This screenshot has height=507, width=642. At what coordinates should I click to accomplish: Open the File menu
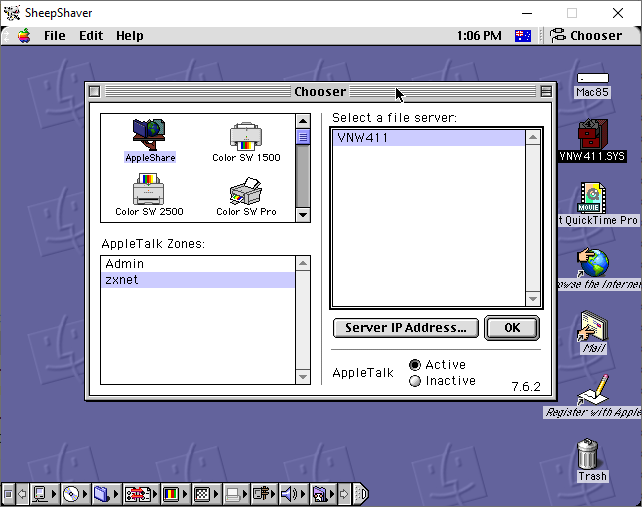pyautogui.click(x=54, y=36)
